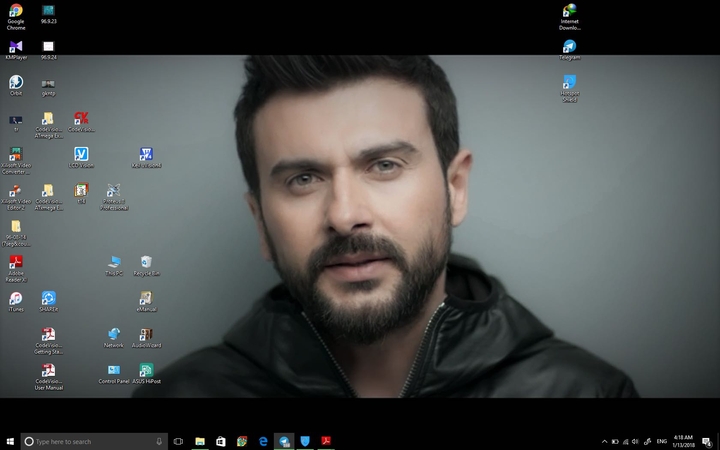Open the clock and calendar flyout
Screen dimensions: 720x450
pyautogui.click(x=683, y=441)
